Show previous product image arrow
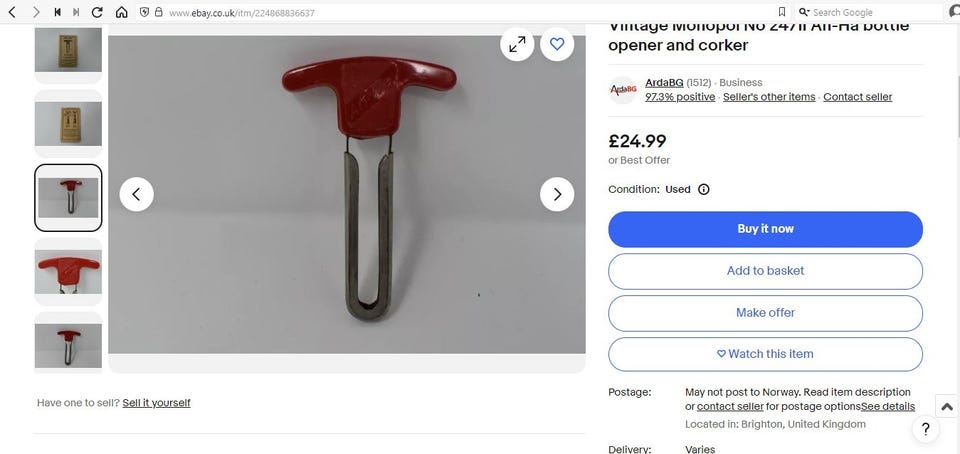This screenshot has width=960, height=454. (x=137, y=195)
